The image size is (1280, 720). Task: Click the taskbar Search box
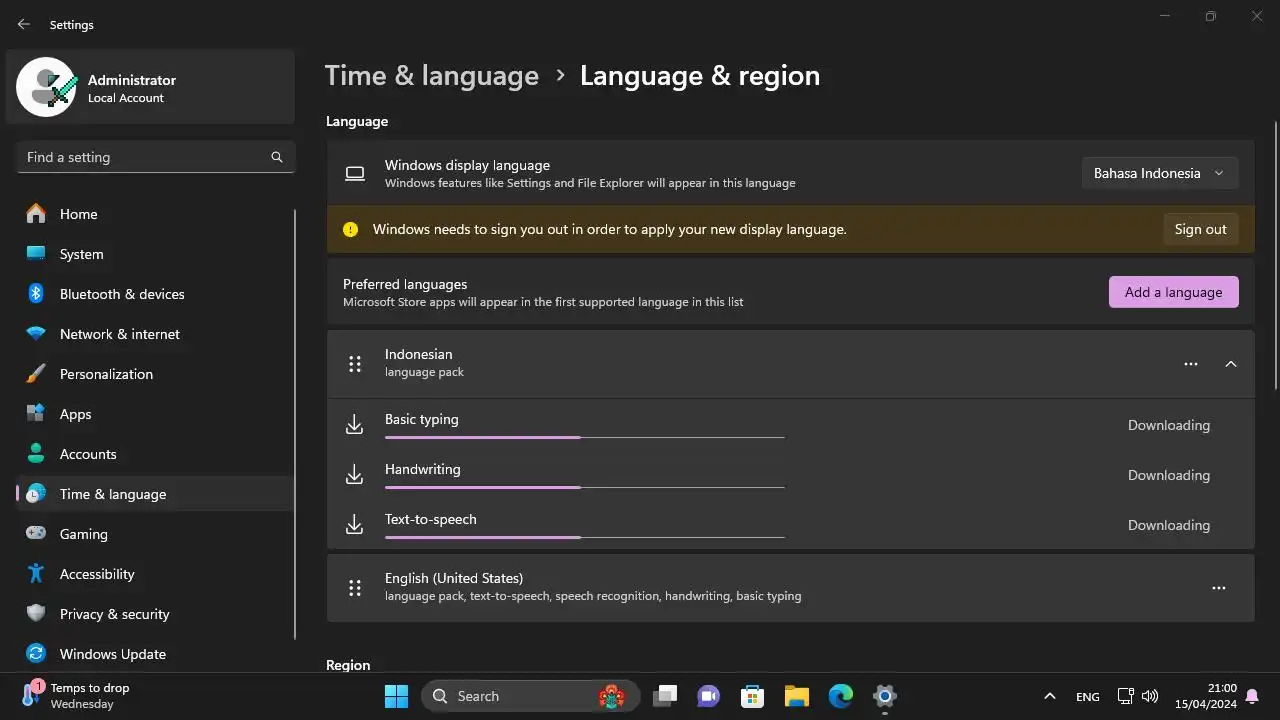pos(530,696)
